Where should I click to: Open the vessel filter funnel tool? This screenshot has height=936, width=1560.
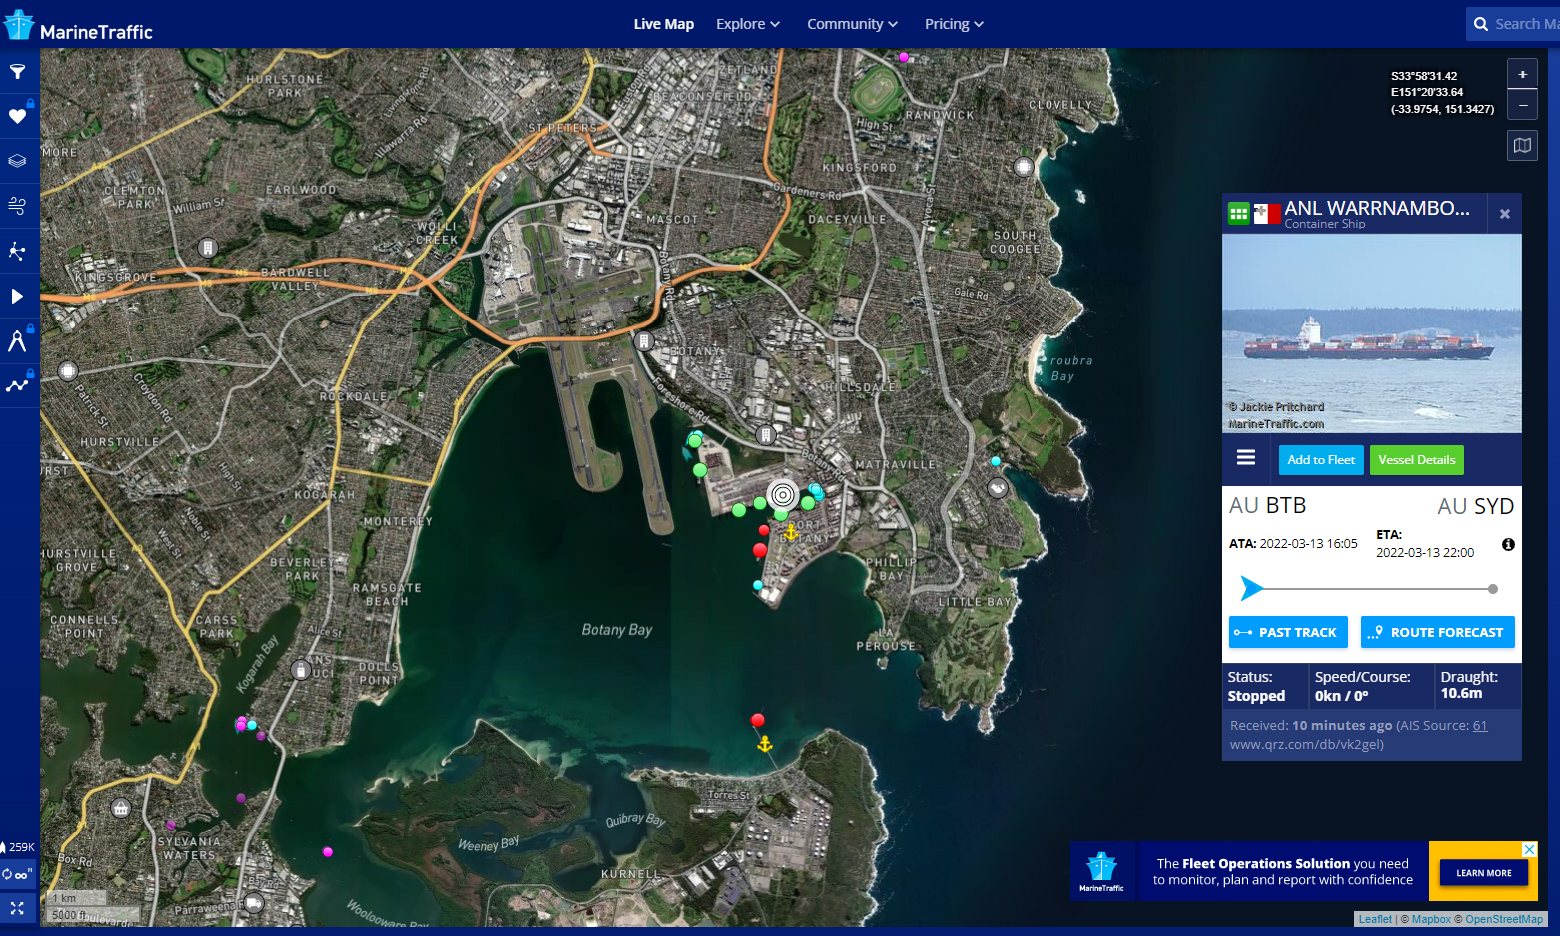pyautogui.click(x=17, y=72)
